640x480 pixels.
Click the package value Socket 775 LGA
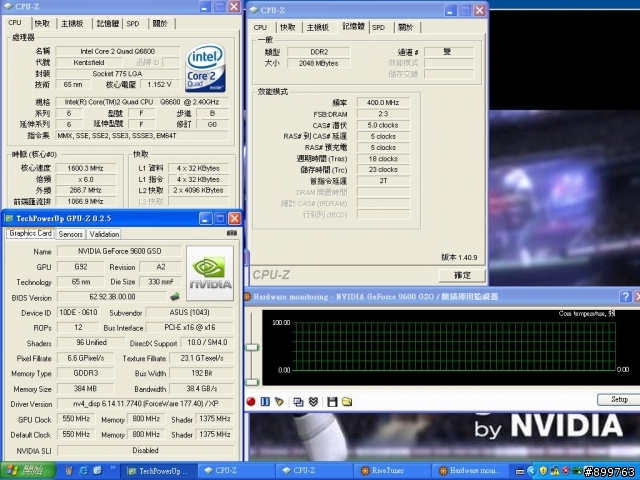(118, 73)
